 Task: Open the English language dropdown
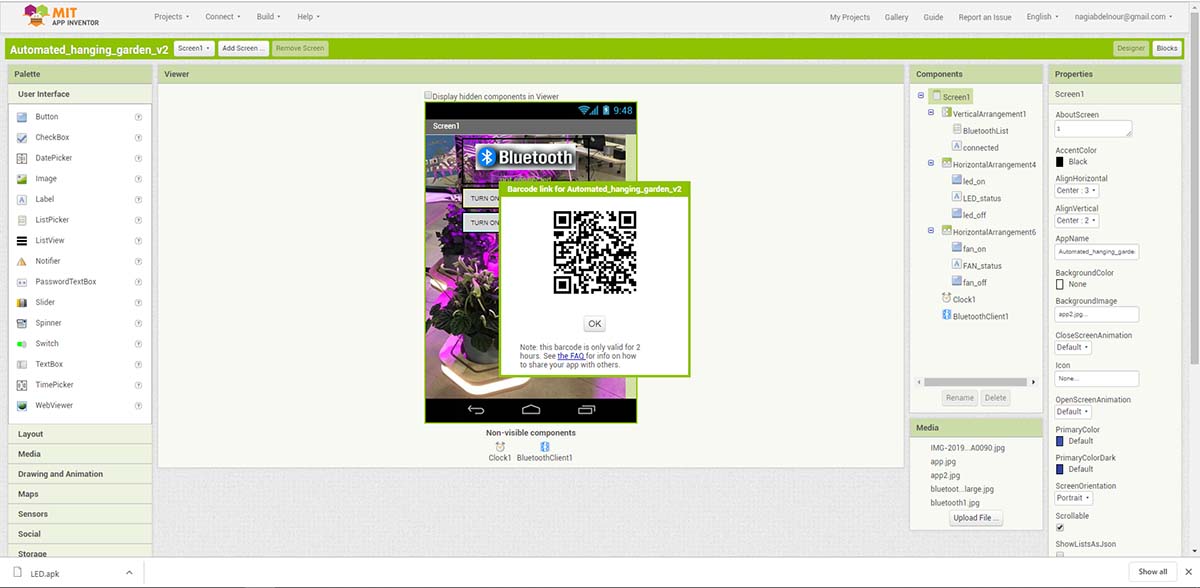pyautogui.click(x=1042, y=17)
